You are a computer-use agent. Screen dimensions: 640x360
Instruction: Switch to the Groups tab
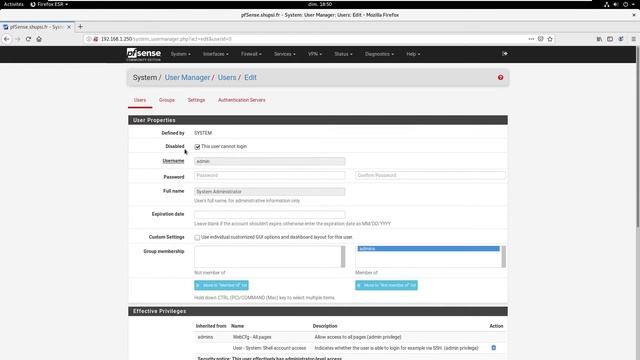tap(167, 100)
